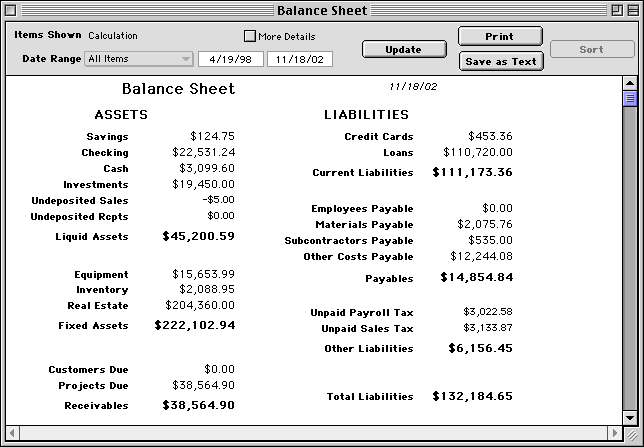Image resolution: width=644 pixels, height=447 pixels.
Task: Click the end date field 11/18/02
Action: 299,59
